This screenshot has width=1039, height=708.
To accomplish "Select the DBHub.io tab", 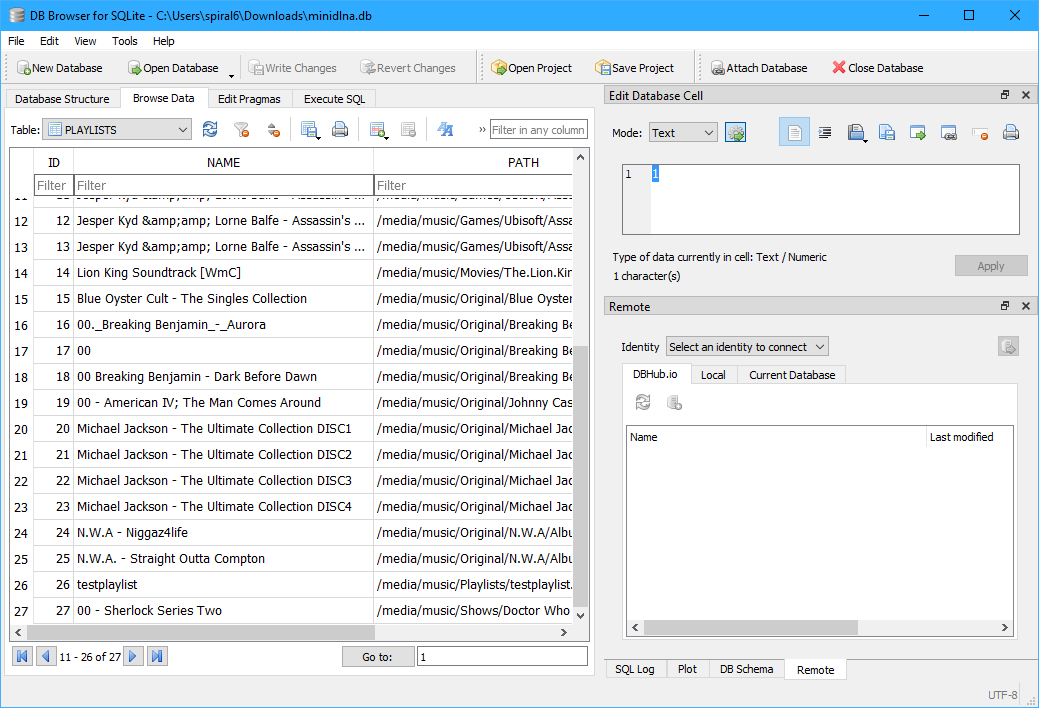I will coord(655,374).
